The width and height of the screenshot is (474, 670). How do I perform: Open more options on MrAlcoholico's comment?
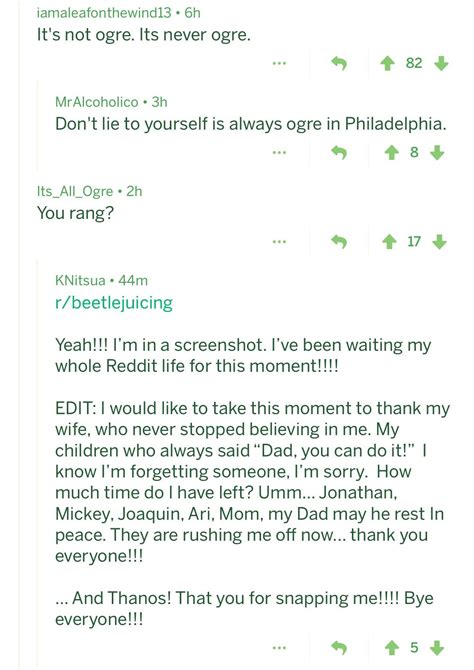pyautogui.click(x=279, y=153)
